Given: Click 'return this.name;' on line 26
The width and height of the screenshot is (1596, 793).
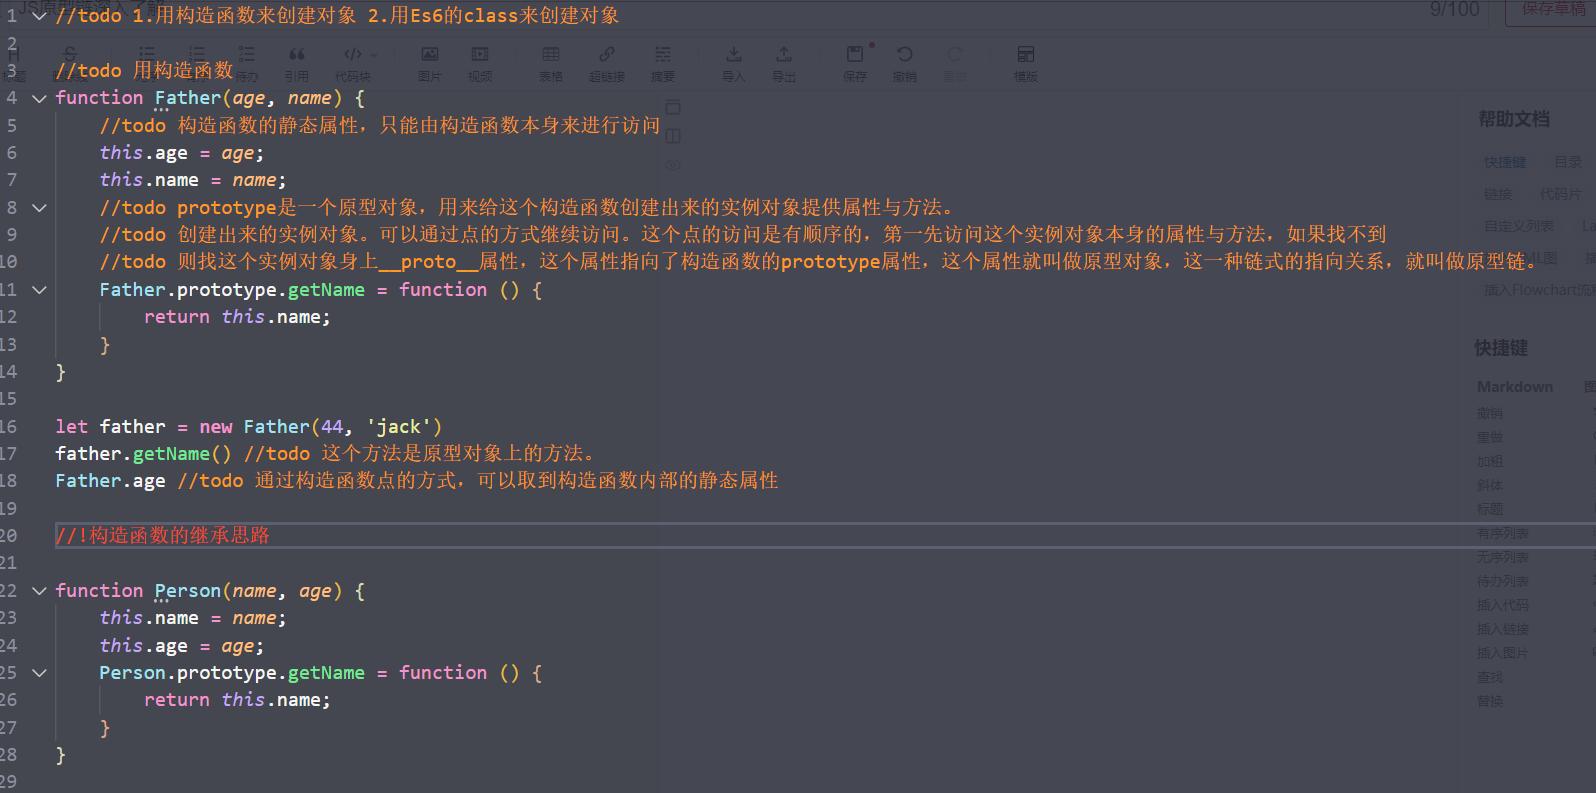Looking at the screenshot, I should pyautogui.click(x=237, y=700).
